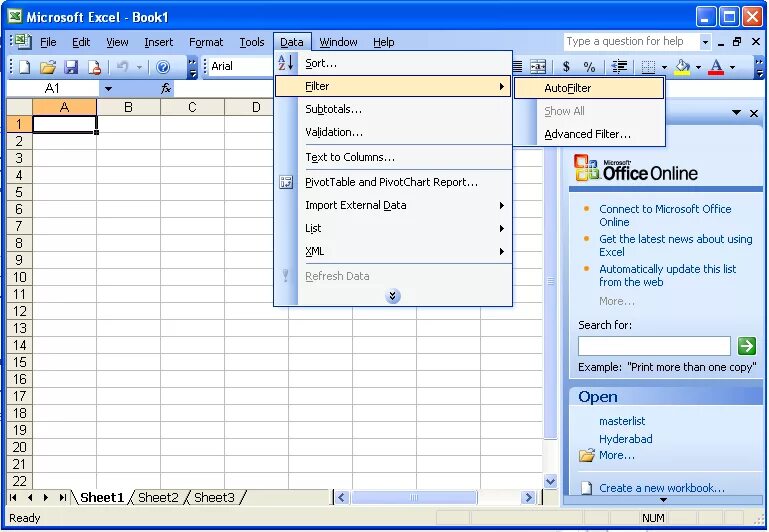Open the Tools menu
The image size is (769, 532).
[252, 42]
